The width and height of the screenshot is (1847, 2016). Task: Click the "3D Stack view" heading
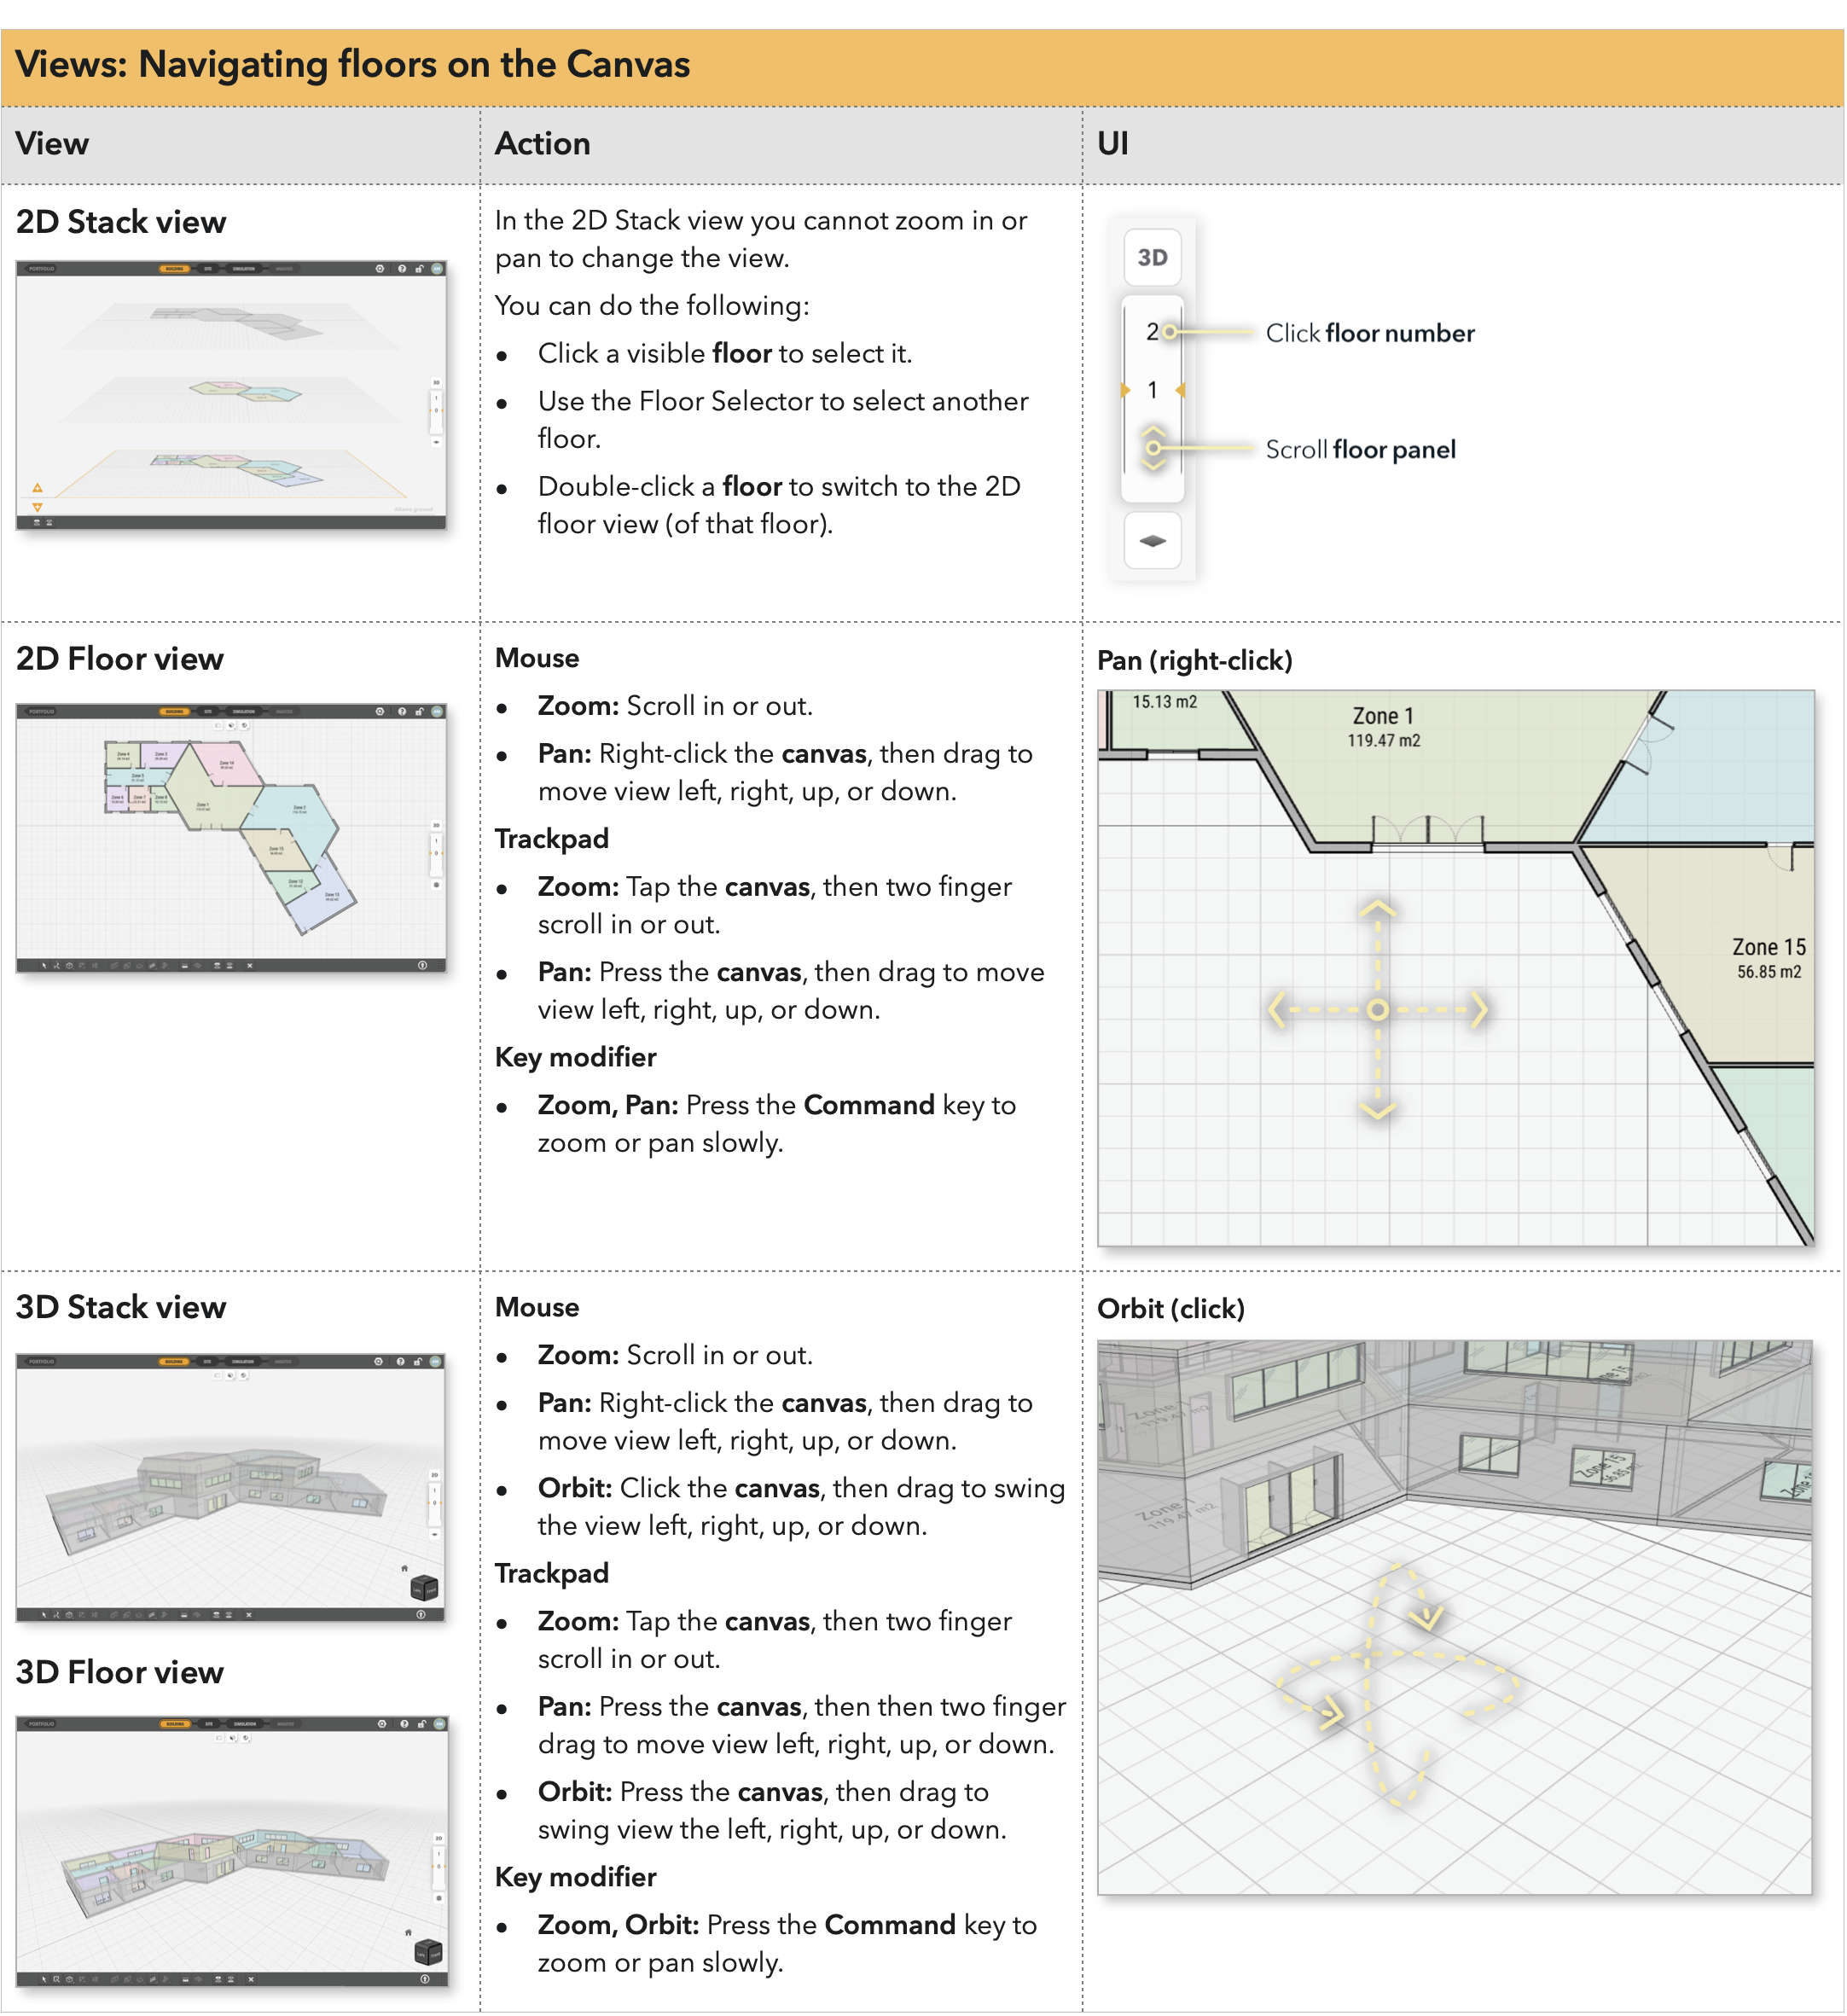coord(121,1307)
